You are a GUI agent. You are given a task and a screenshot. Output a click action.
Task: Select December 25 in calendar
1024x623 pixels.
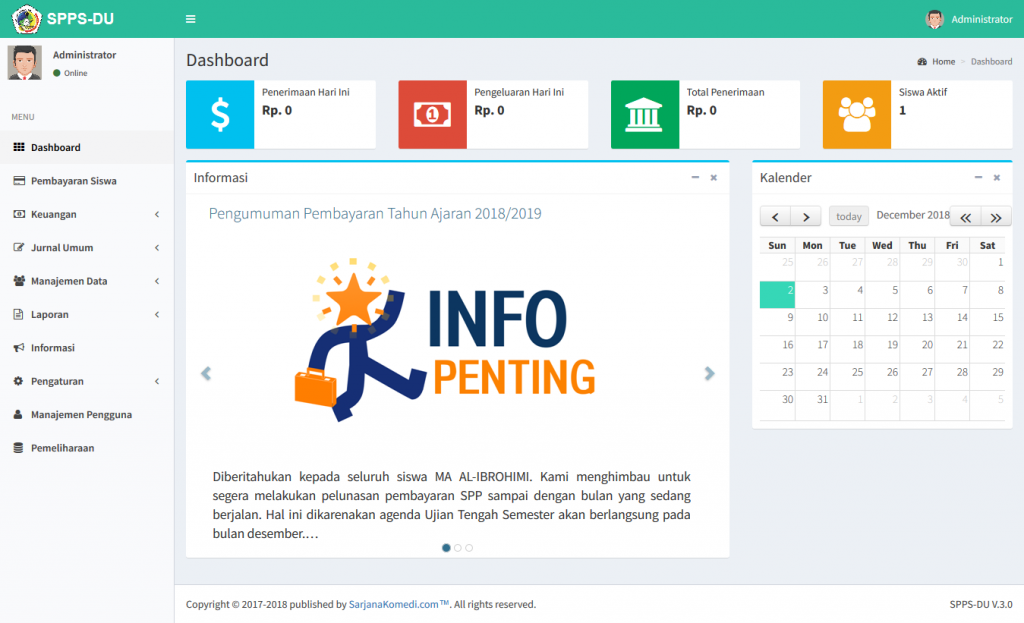[x=847, y=377]
